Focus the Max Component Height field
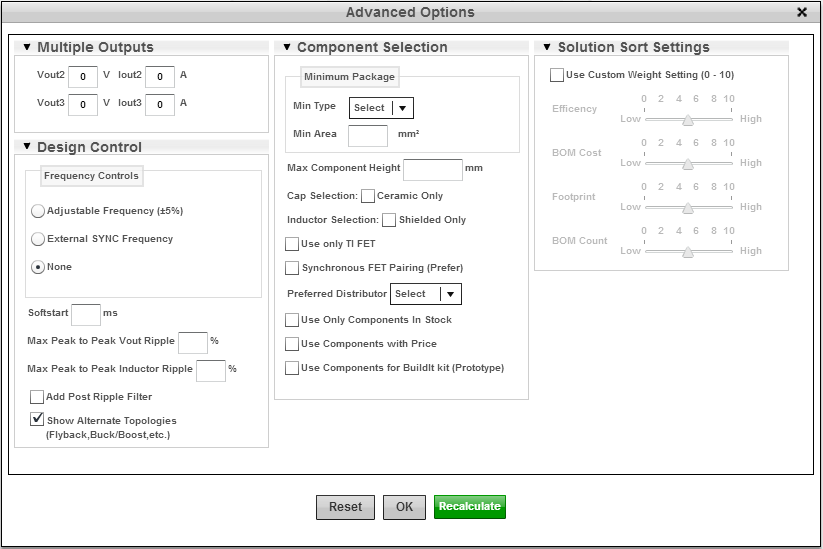823x549 pixels. 432,169
